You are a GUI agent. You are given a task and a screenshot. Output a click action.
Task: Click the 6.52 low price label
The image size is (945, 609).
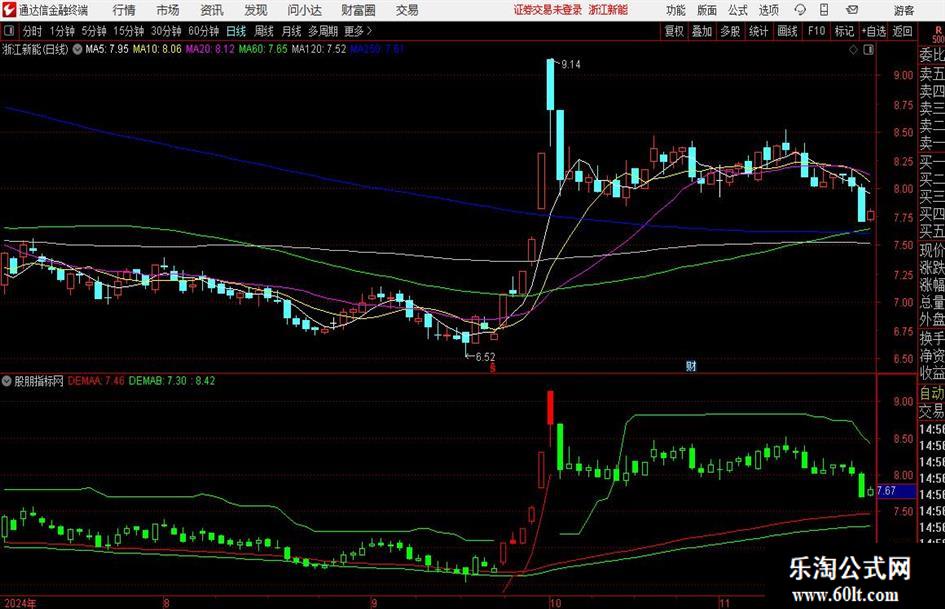[x=485, y=357]
